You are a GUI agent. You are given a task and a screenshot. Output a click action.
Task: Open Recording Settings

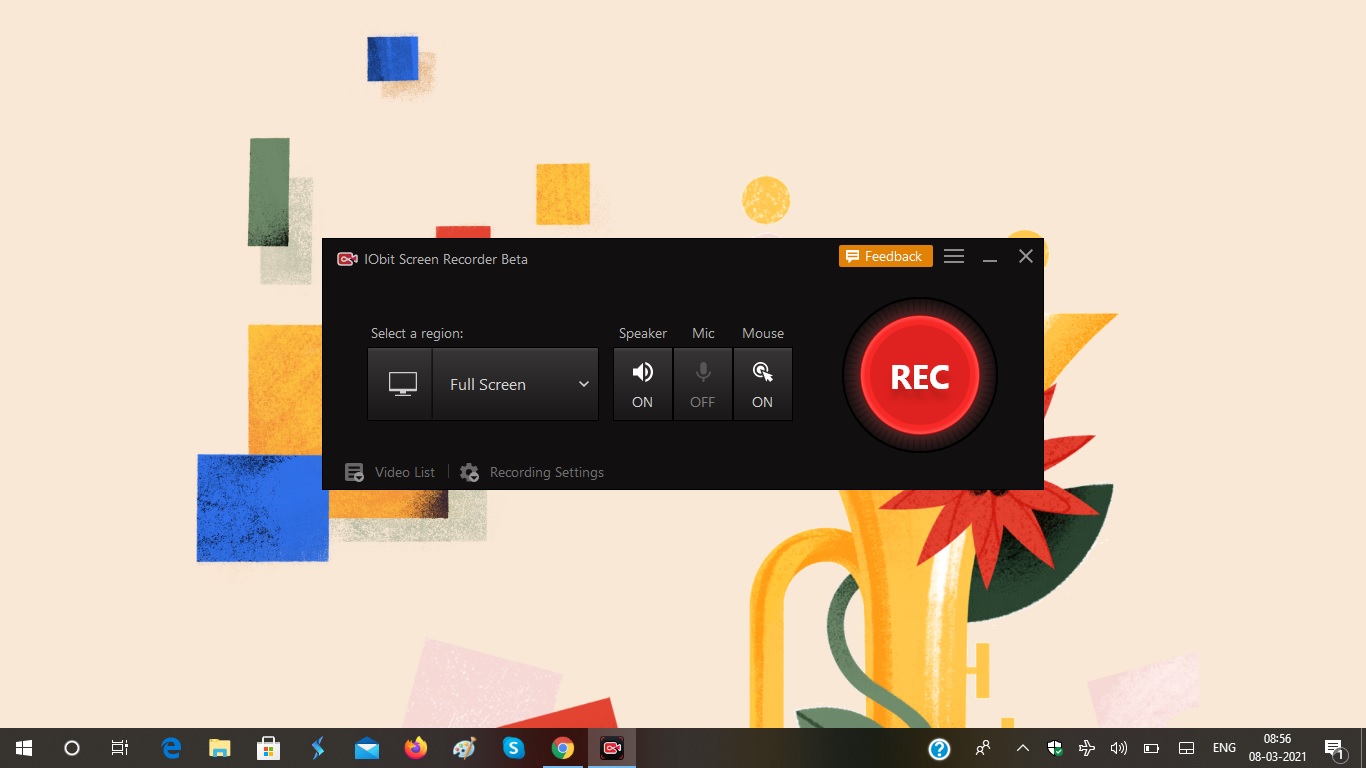pyautogui.click(x=532, y=472)
